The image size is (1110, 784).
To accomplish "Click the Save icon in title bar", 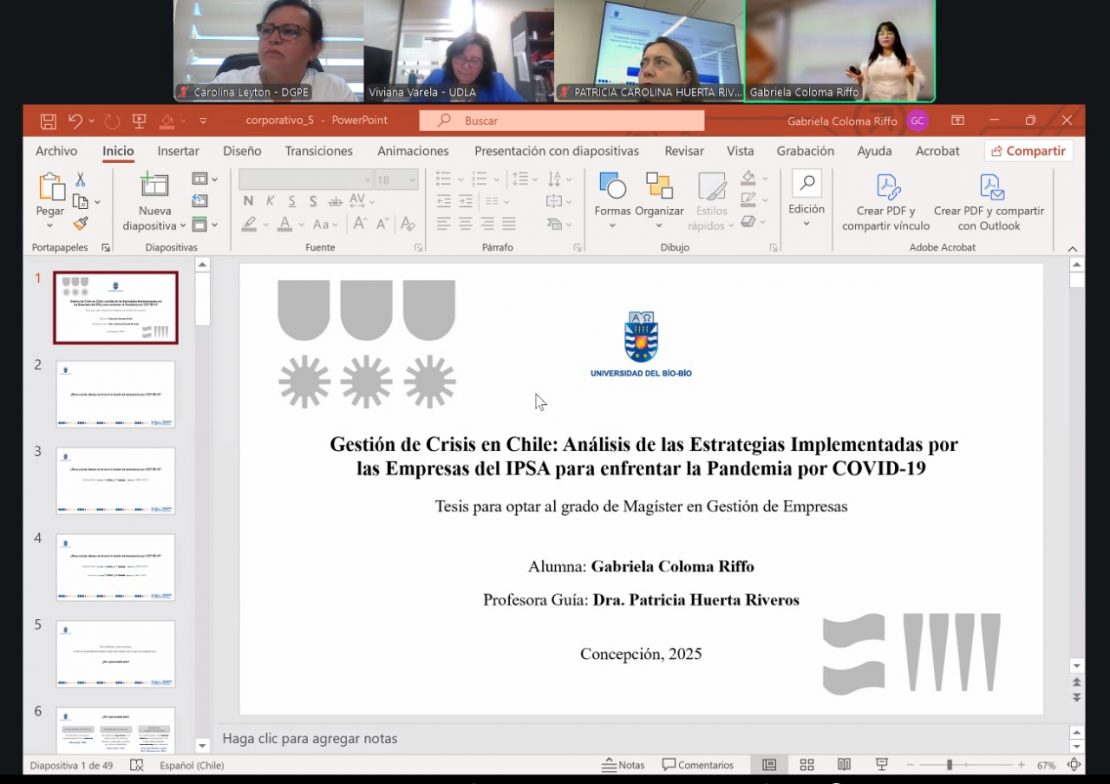I will 48,121.
